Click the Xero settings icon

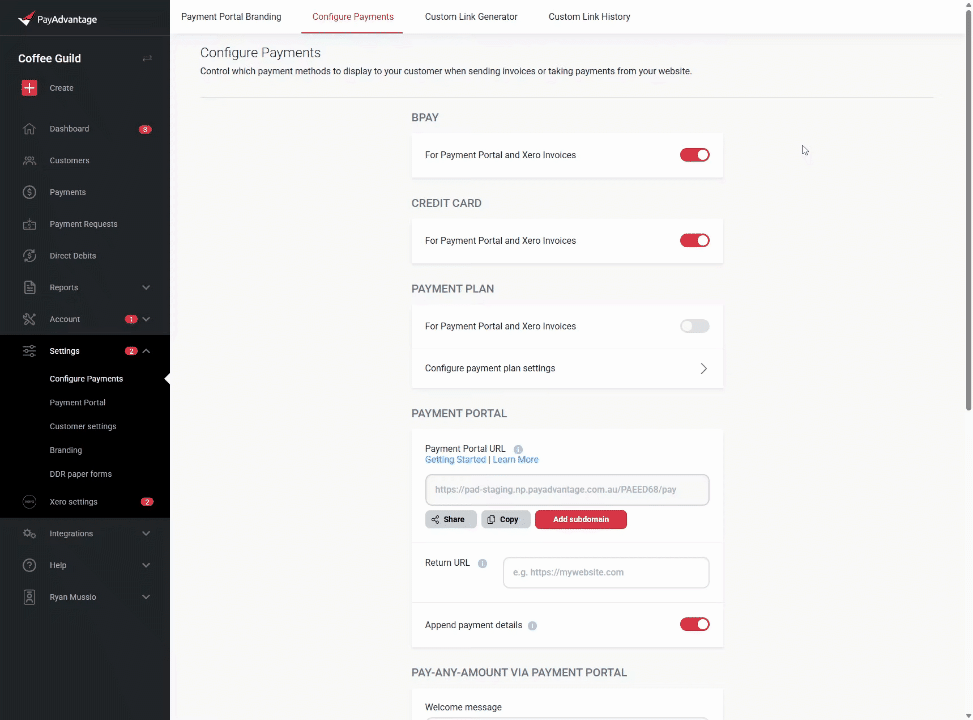point(29,502)
